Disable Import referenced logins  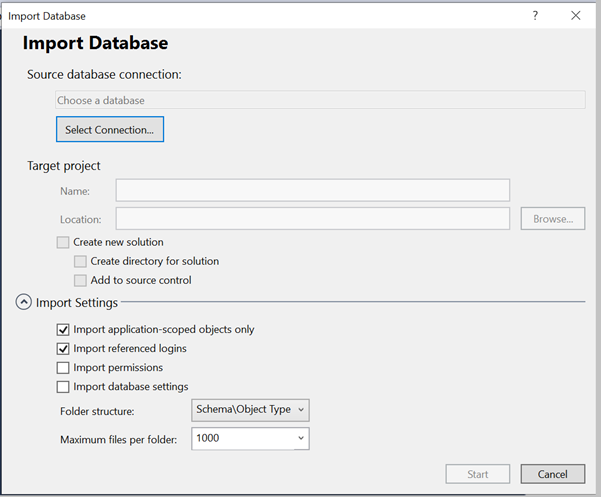(x=64, y=348)
